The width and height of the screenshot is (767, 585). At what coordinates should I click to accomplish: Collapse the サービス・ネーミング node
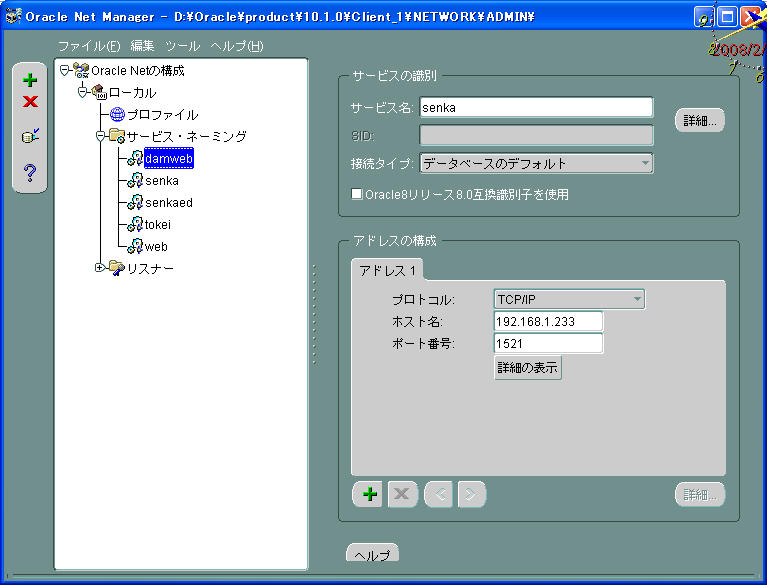click(x=100, y=136)
